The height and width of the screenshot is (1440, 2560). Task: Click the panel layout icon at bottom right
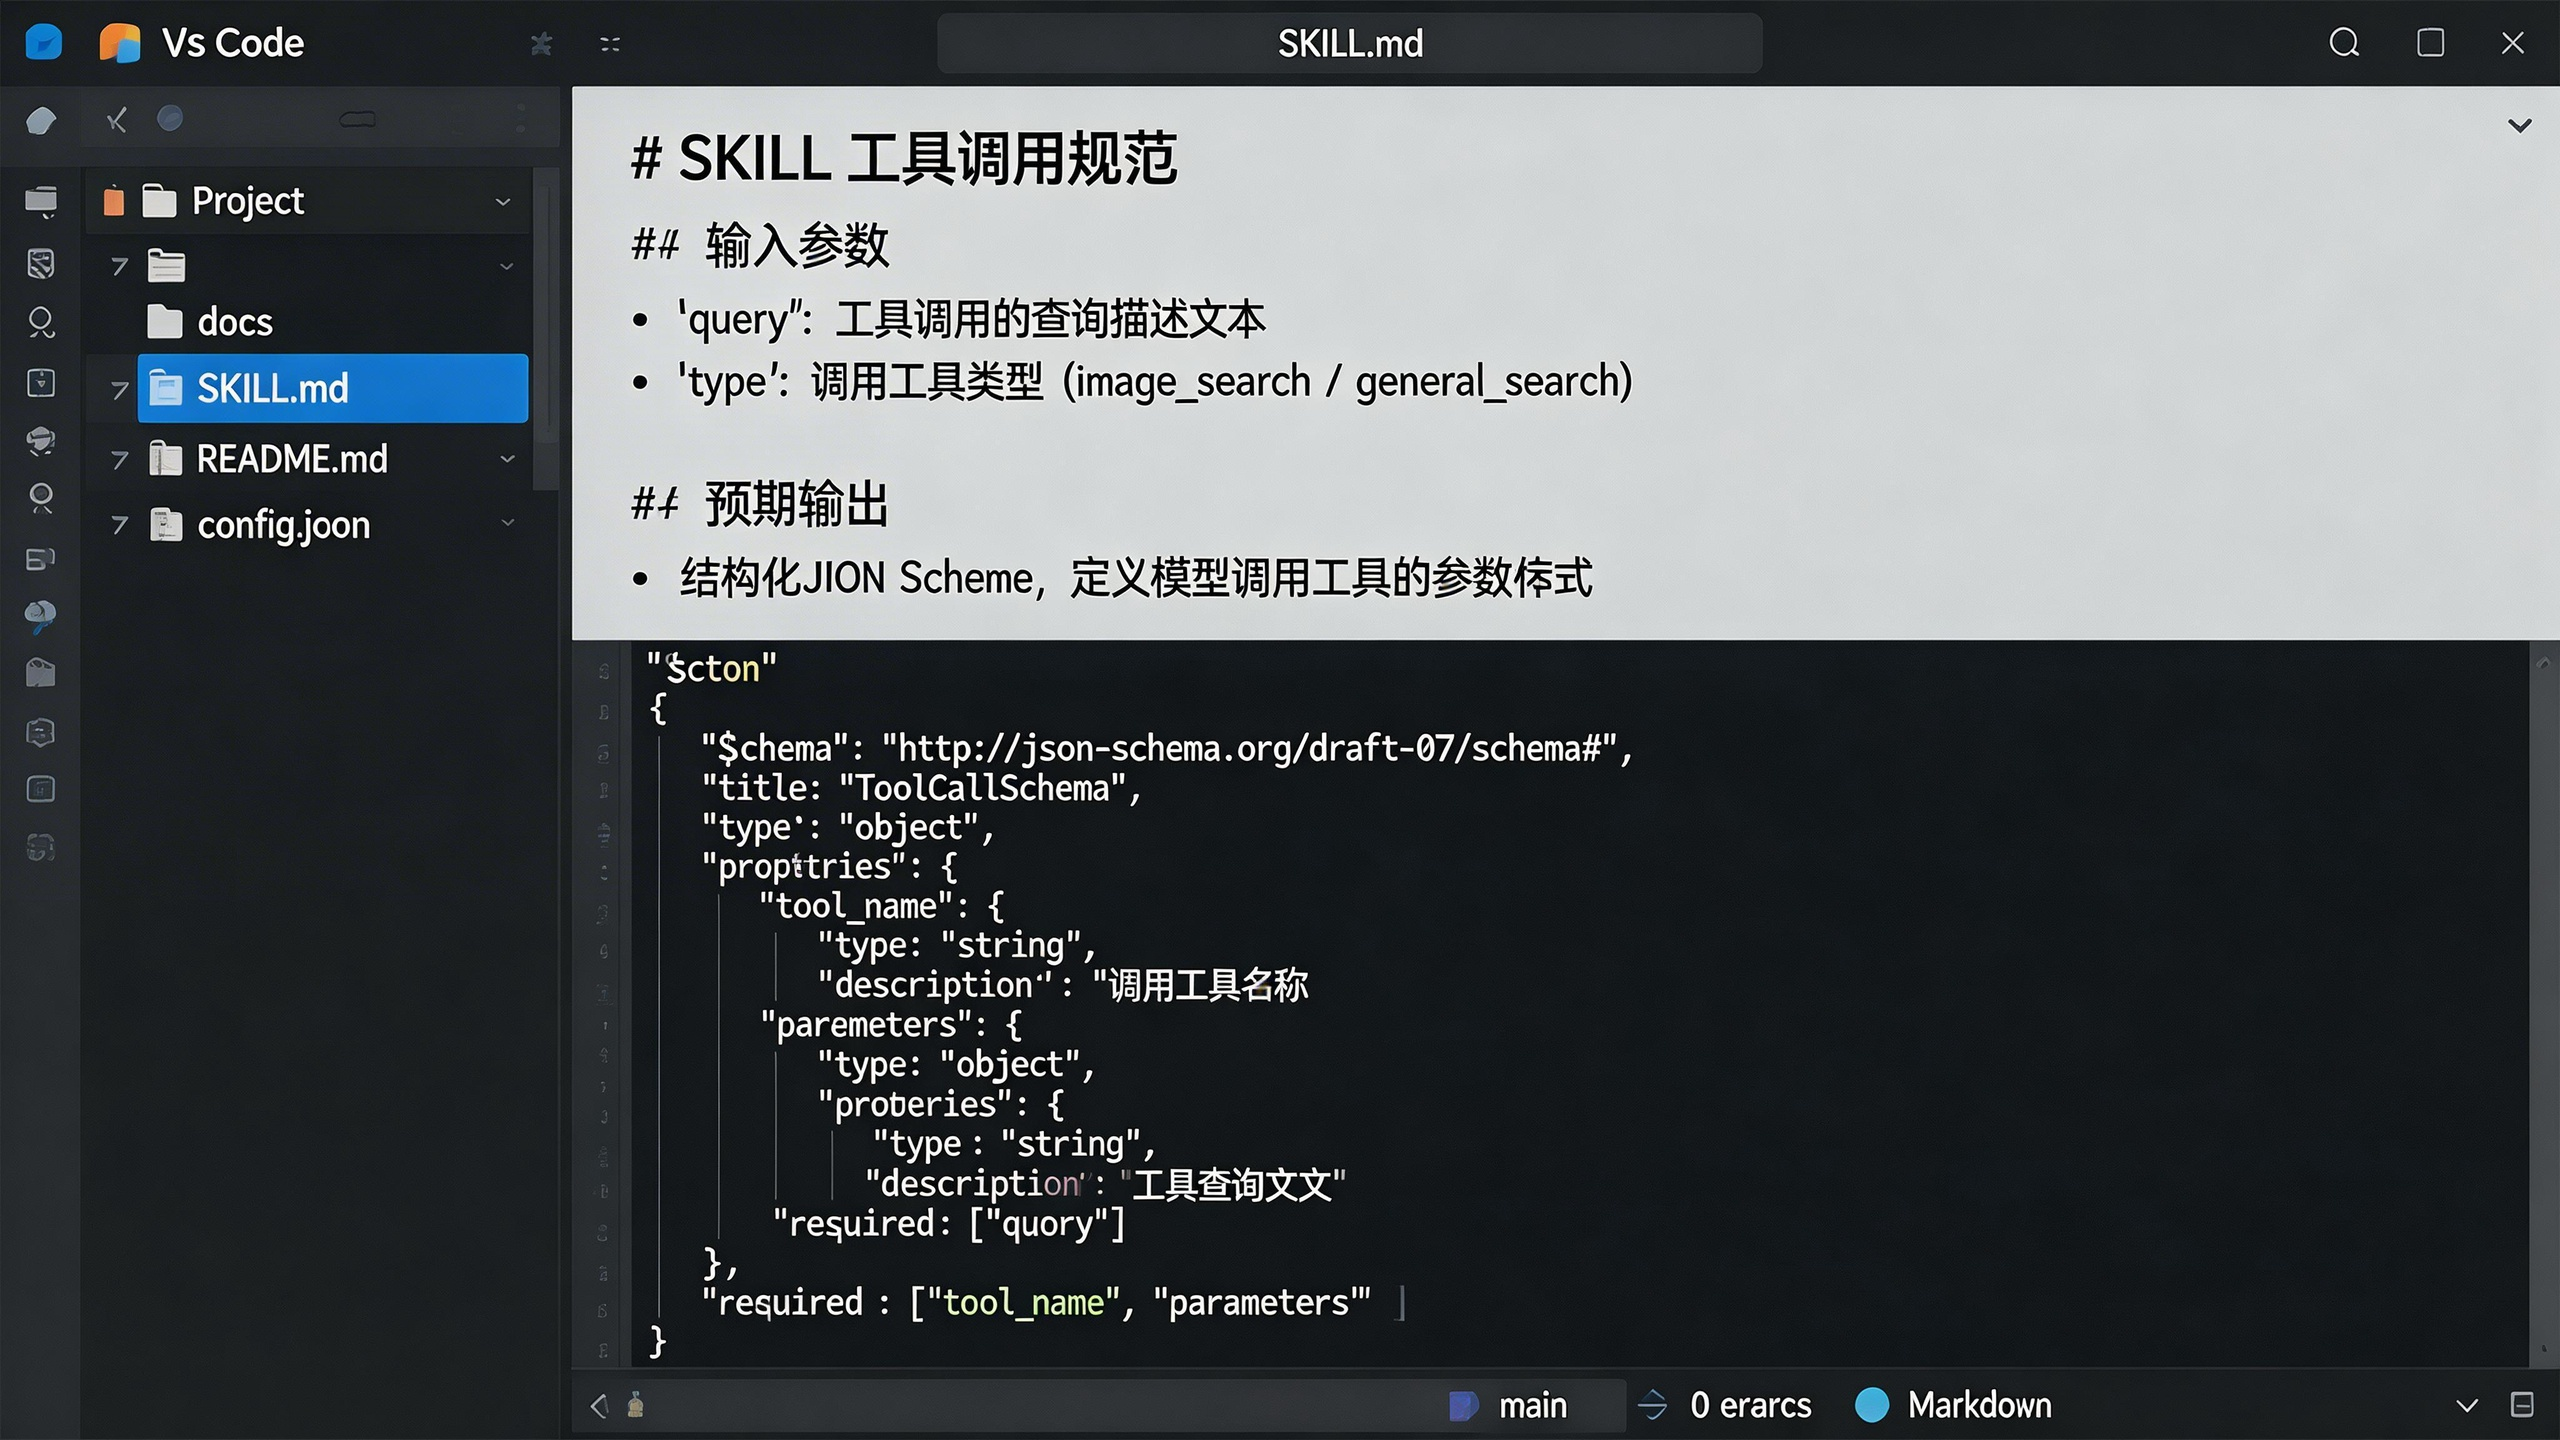[2522, 1405]
